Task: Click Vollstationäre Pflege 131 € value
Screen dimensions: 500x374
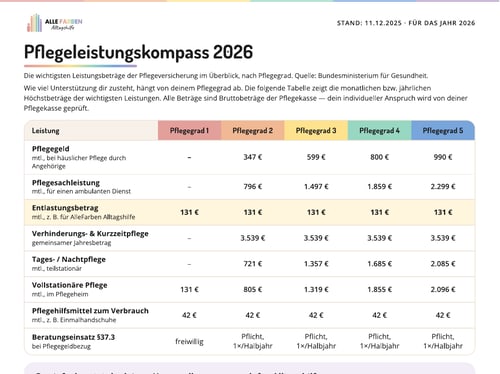Action: coord(189,289)
